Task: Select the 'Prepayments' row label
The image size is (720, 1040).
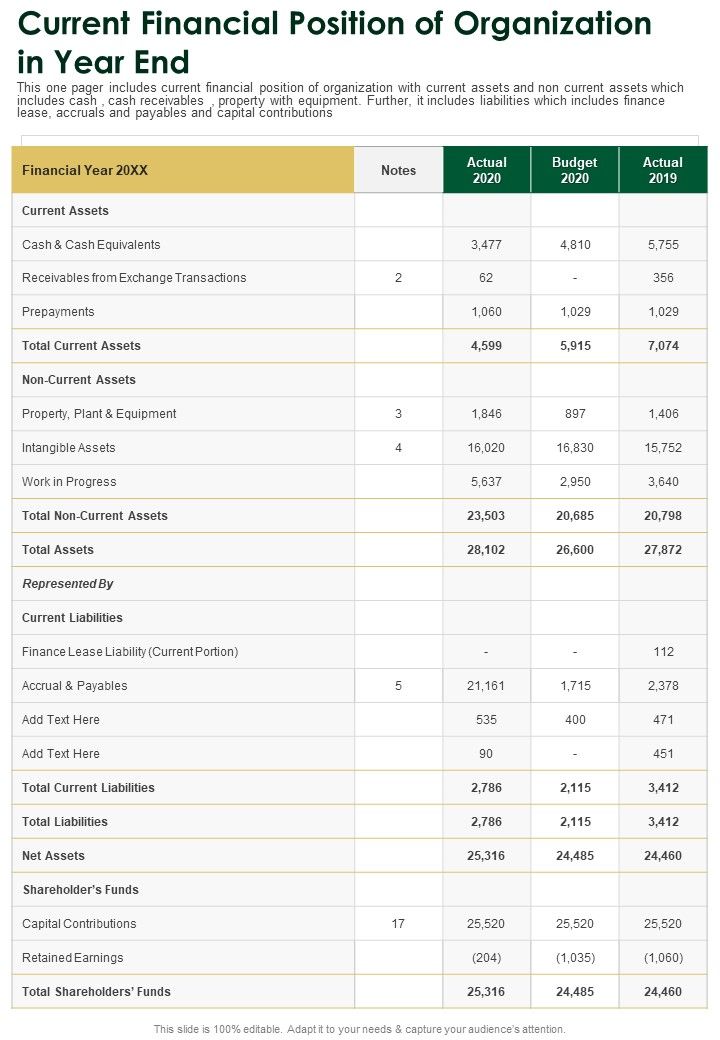Action: coord(58,312)
